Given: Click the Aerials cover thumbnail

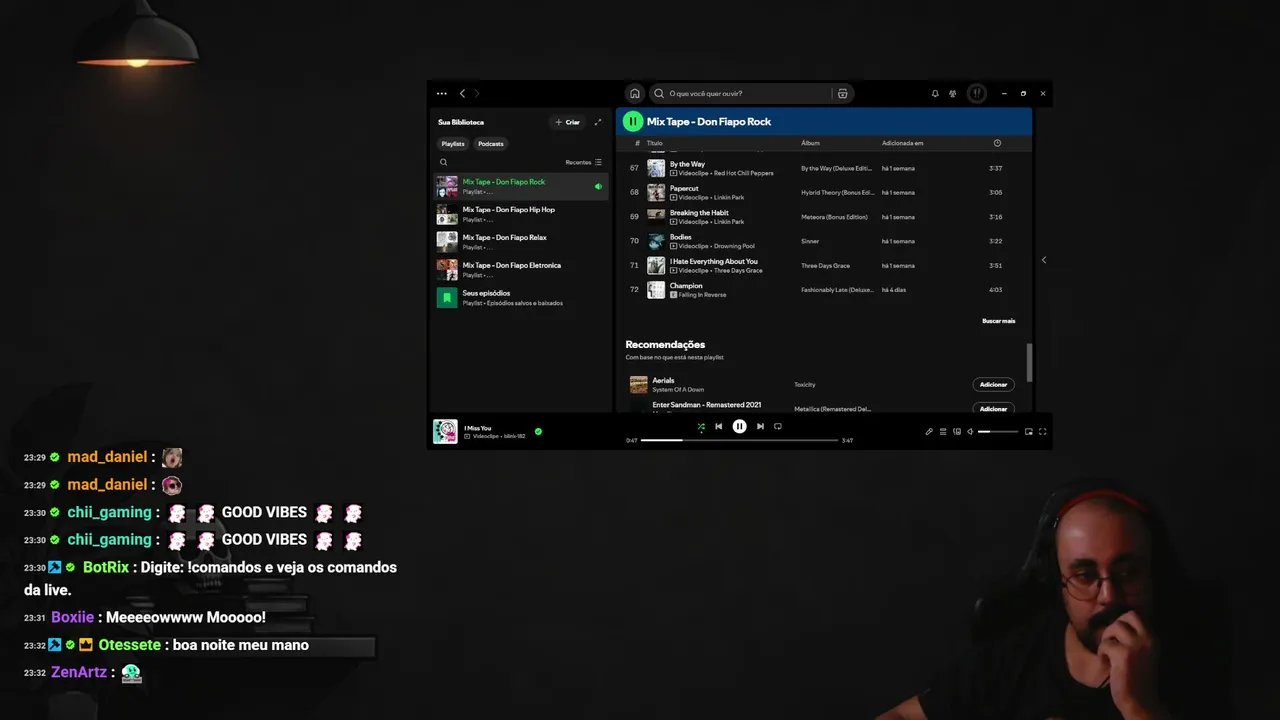Looking at the screenshot, I should pyautogui.click(x=638, y=384).
